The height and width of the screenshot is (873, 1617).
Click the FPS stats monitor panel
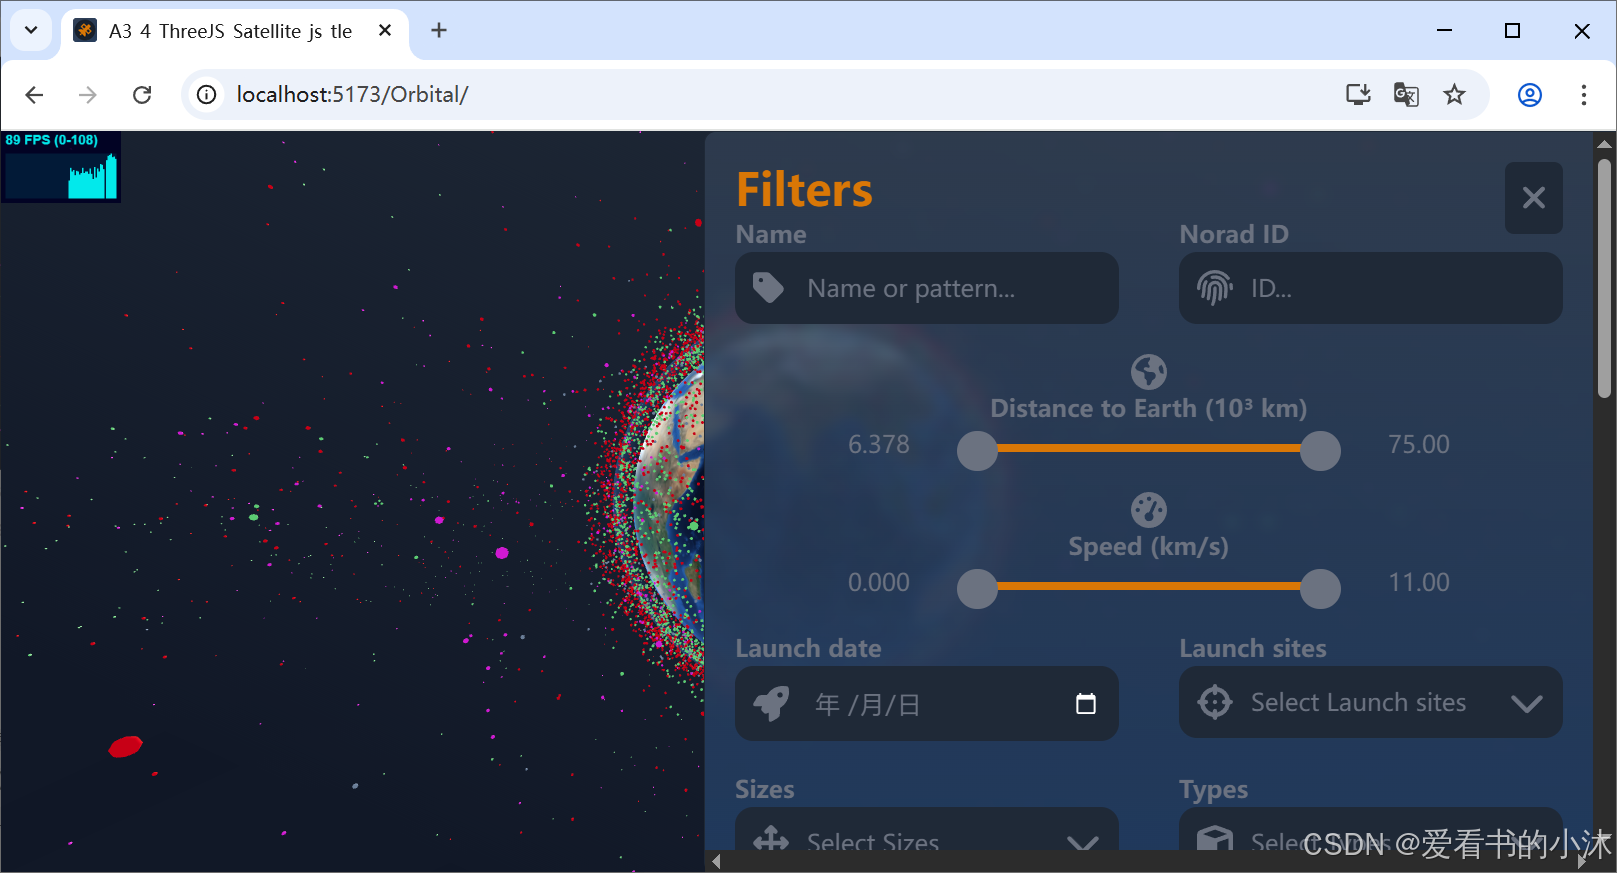[61, 167]
